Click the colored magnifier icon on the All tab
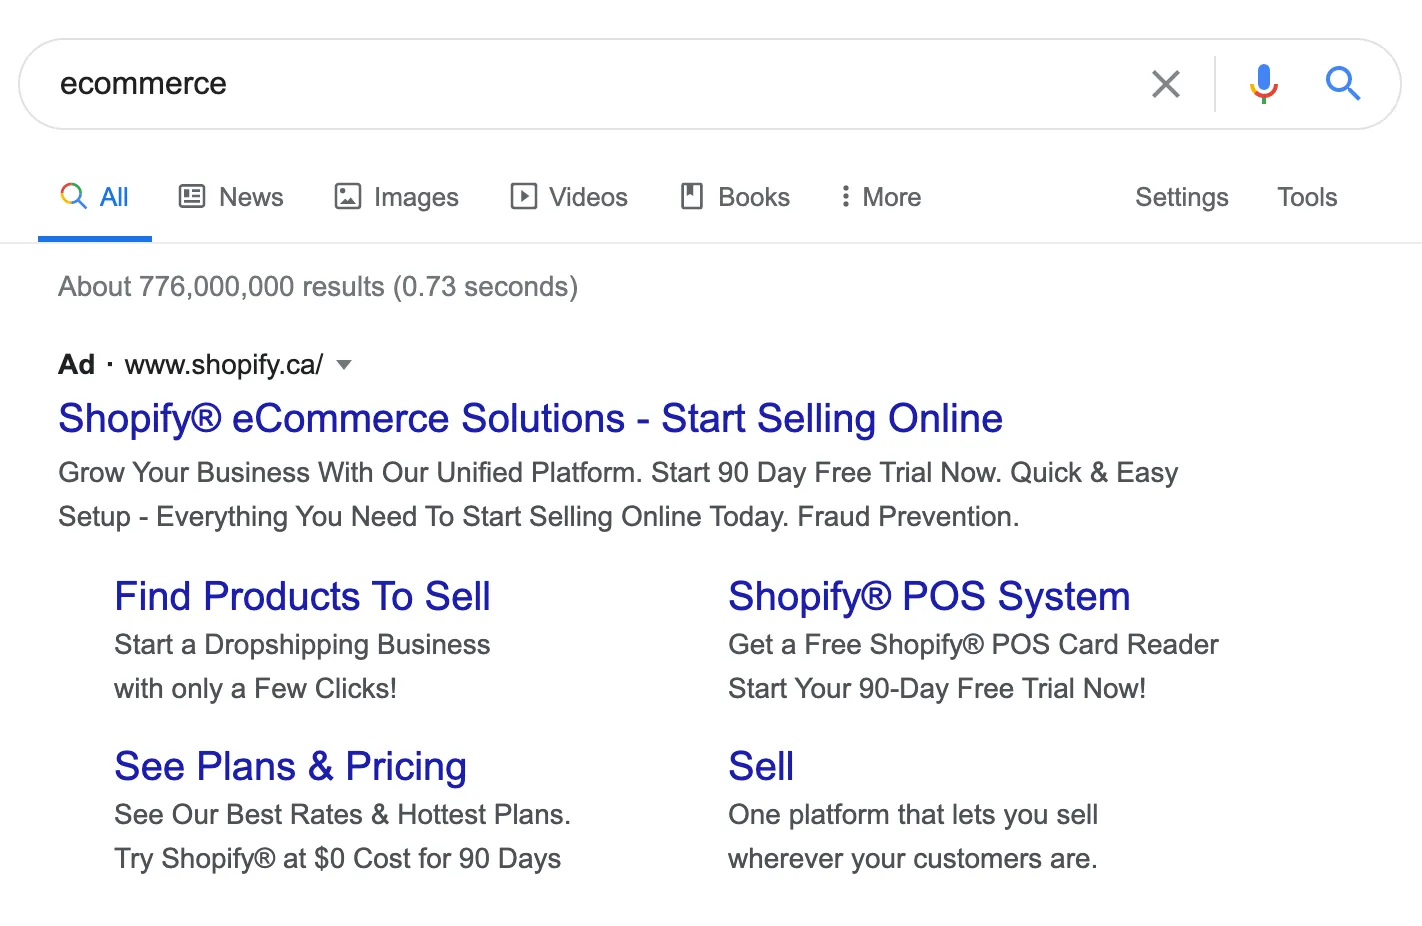Screen dimensions: 1422x926 coord(73,196)
